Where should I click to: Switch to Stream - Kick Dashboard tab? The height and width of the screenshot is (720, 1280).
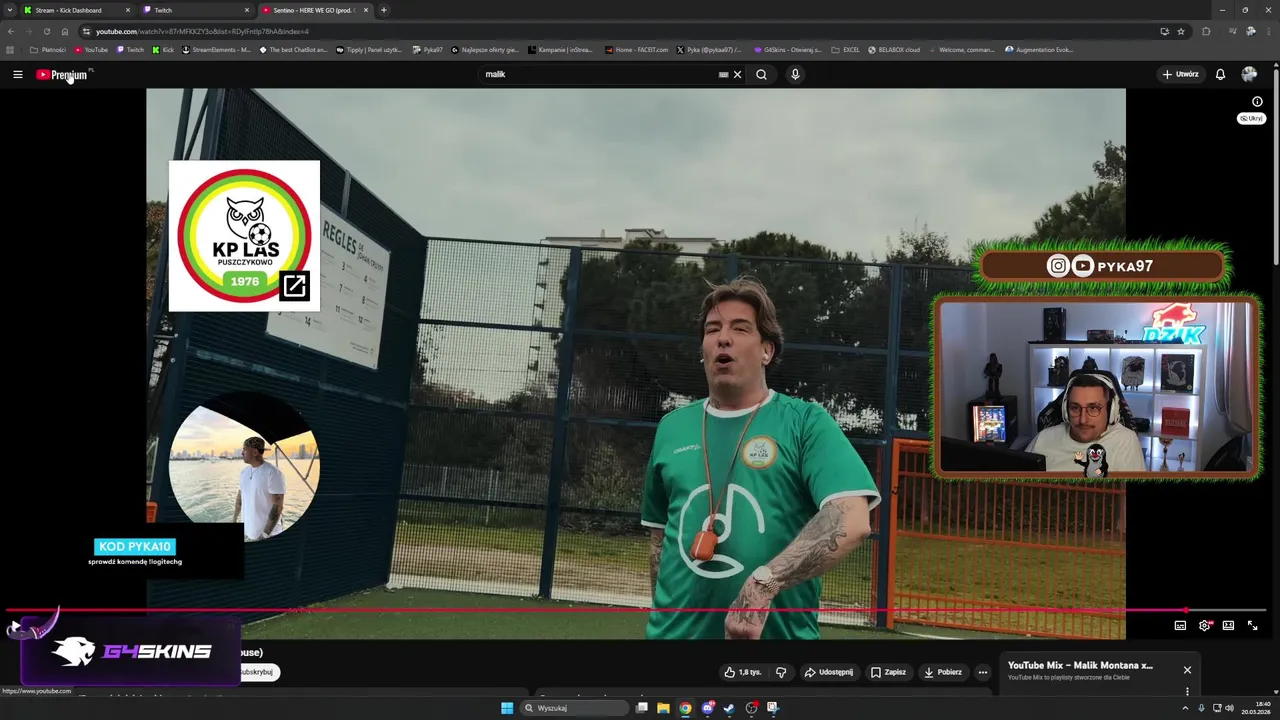coord(78,10)
